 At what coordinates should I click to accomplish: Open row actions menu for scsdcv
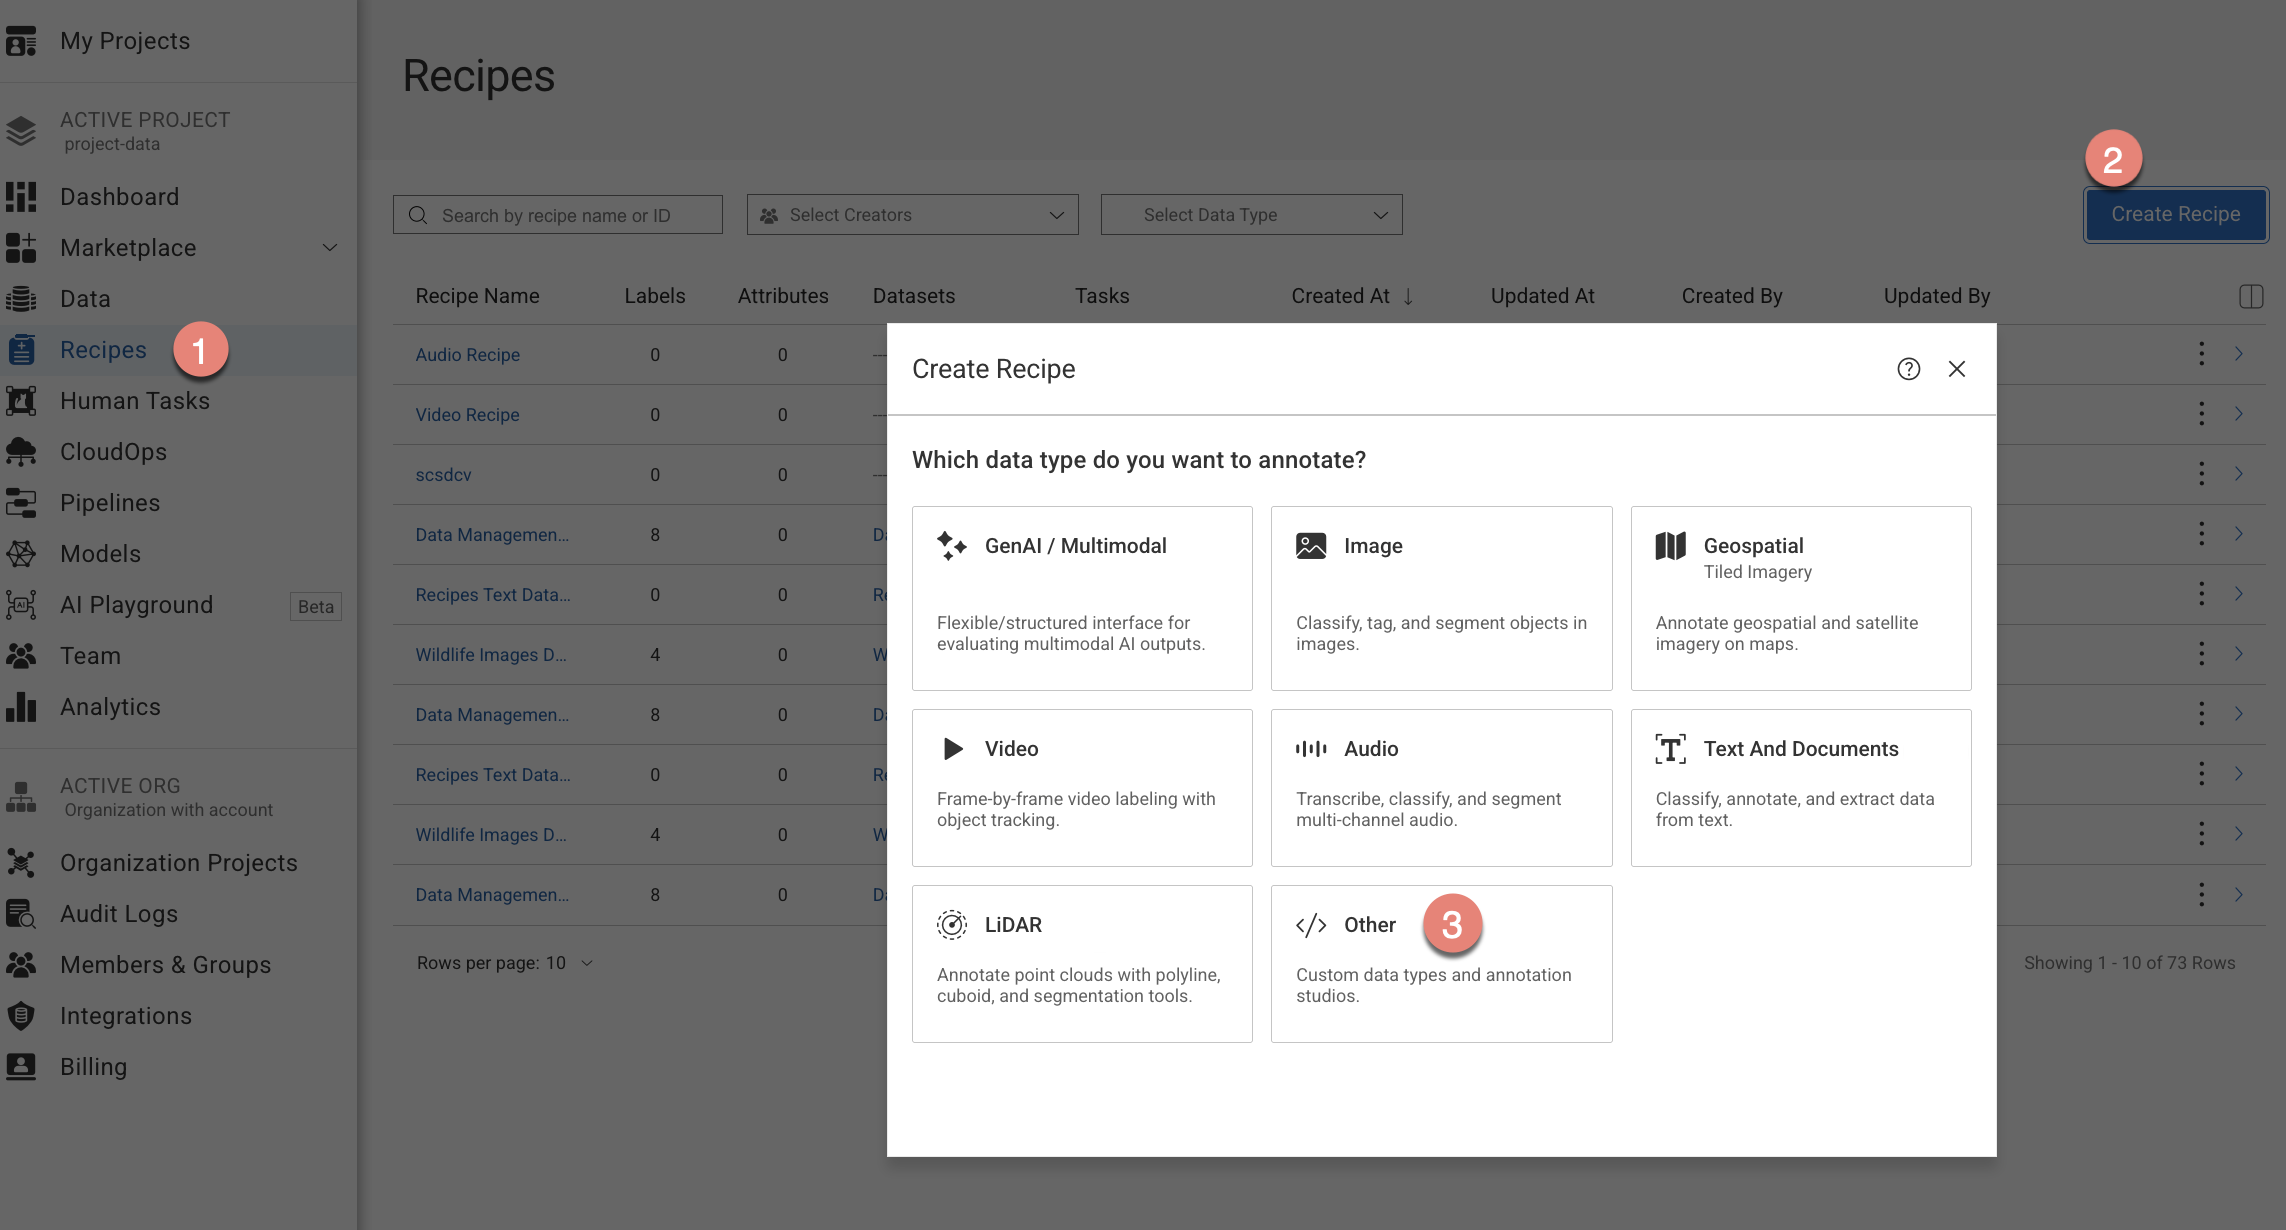(x=2201, y=474)
